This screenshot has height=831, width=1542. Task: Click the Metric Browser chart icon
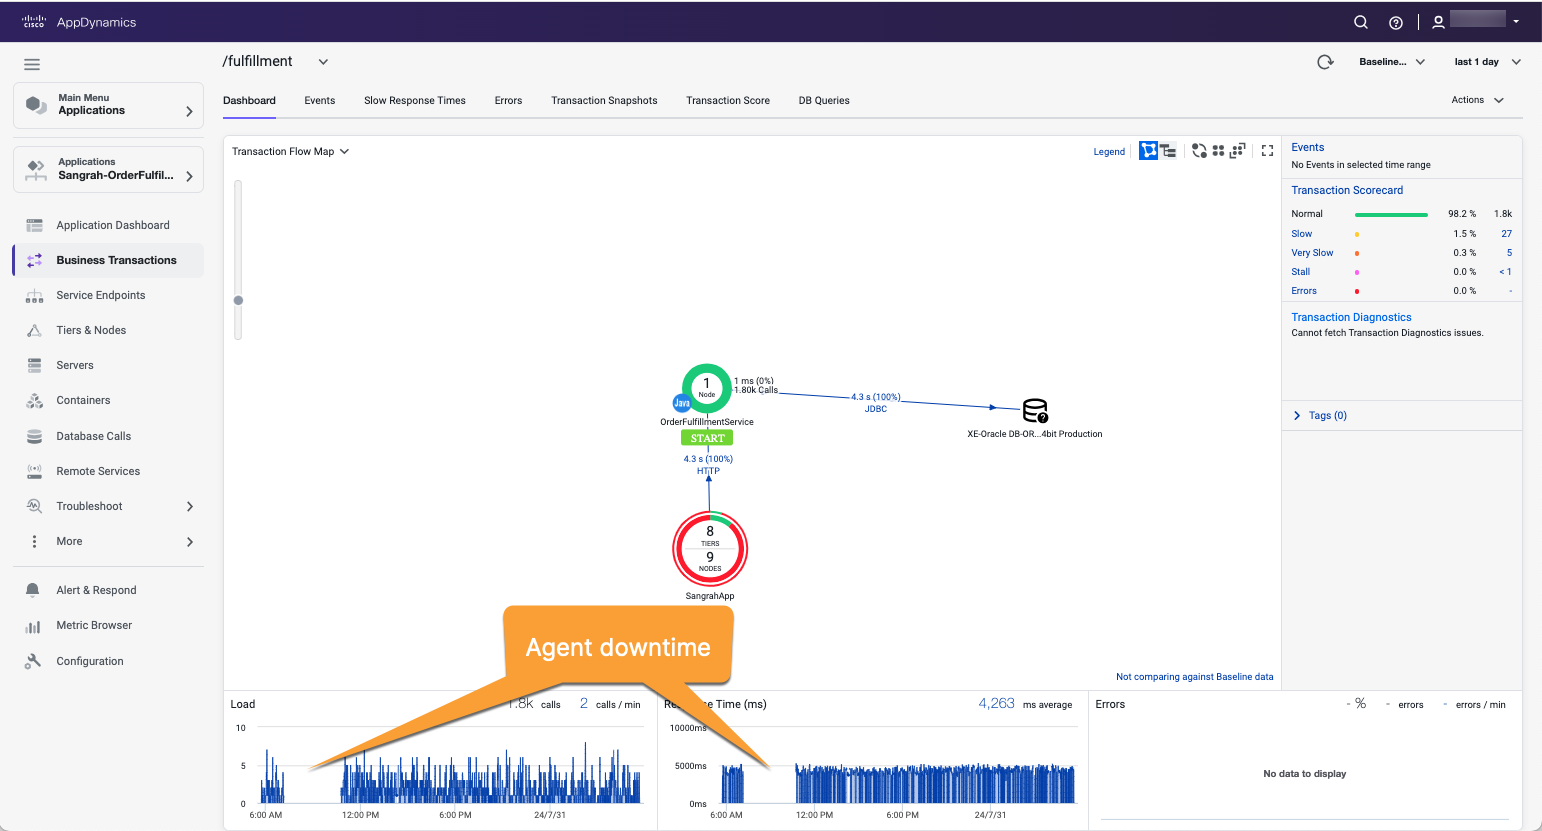pyautogui.click(x=33, y=626)
